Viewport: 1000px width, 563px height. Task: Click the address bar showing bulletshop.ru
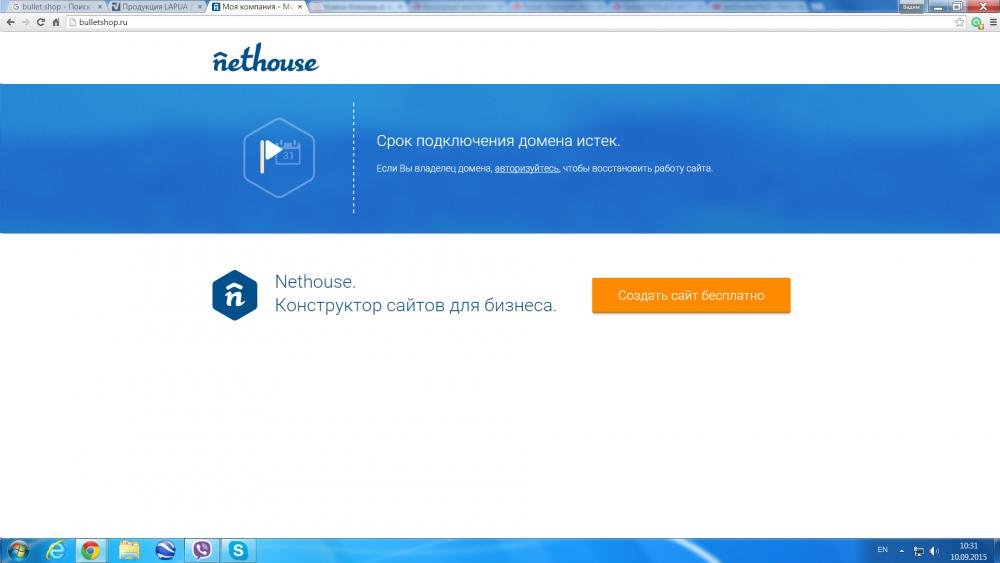pyautogui.click(x=500, y=22)
